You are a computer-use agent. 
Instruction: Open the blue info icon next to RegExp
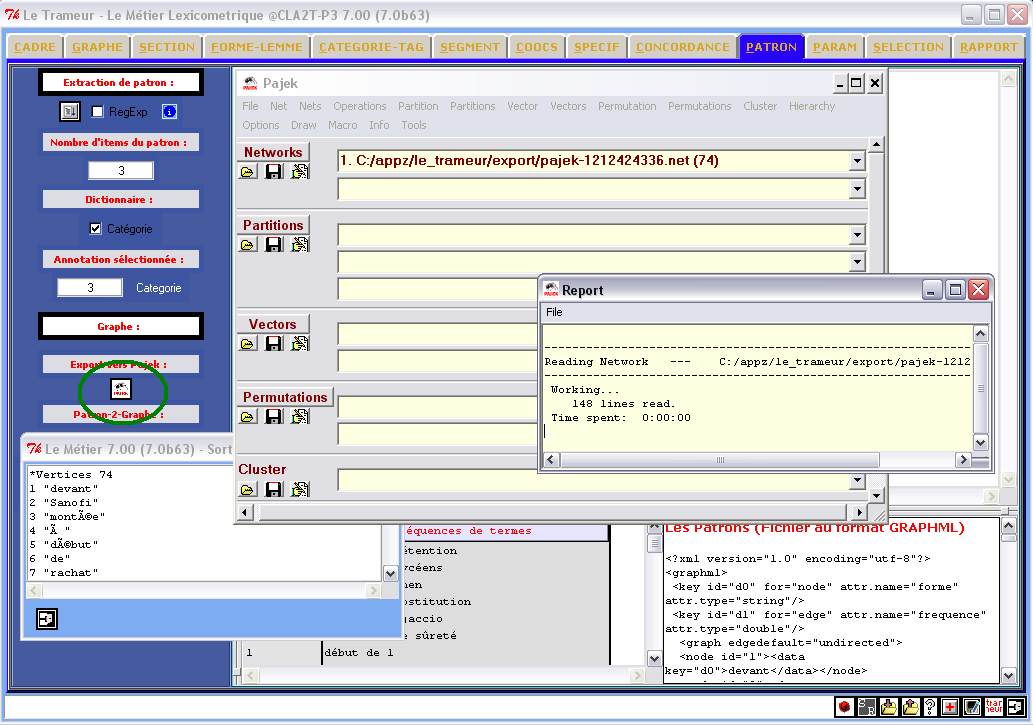(169, 111)
